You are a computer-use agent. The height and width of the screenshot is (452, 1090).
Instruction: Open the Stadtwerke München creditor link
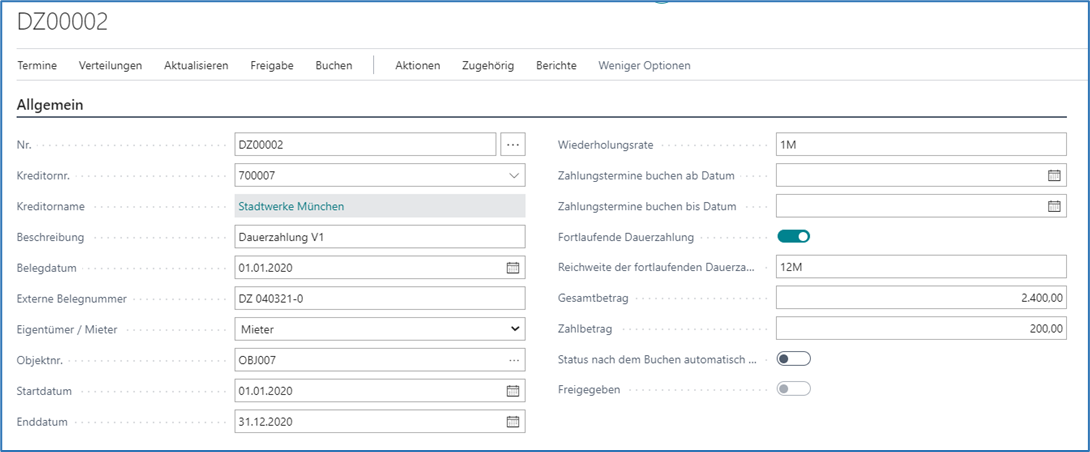[x=290, y=207]
